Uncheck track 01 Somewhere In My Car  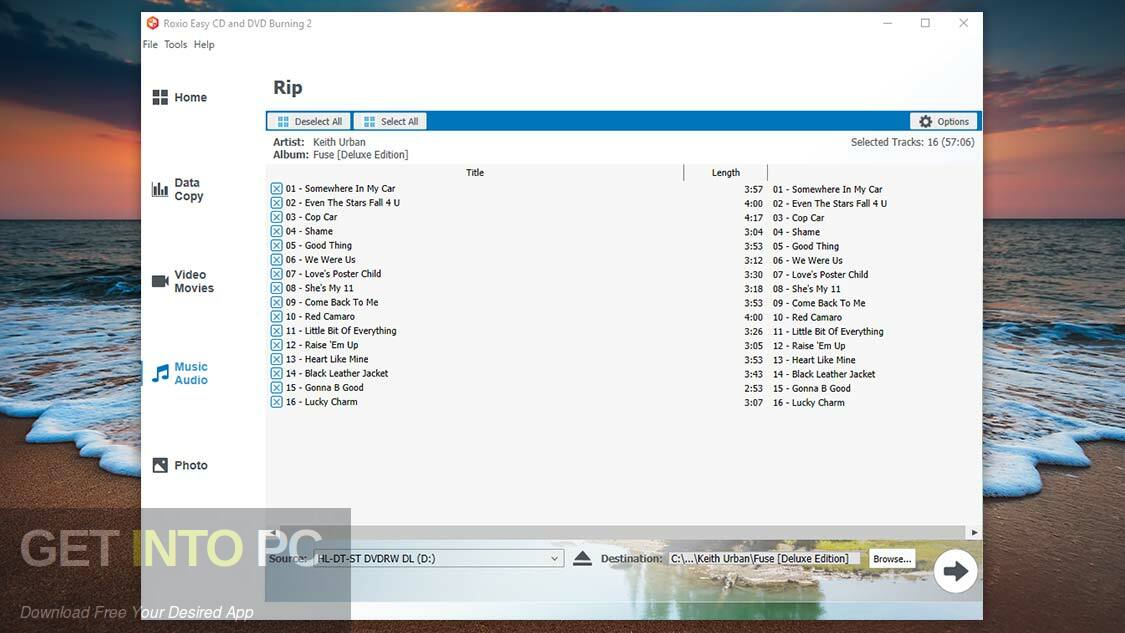coord(276,189)
